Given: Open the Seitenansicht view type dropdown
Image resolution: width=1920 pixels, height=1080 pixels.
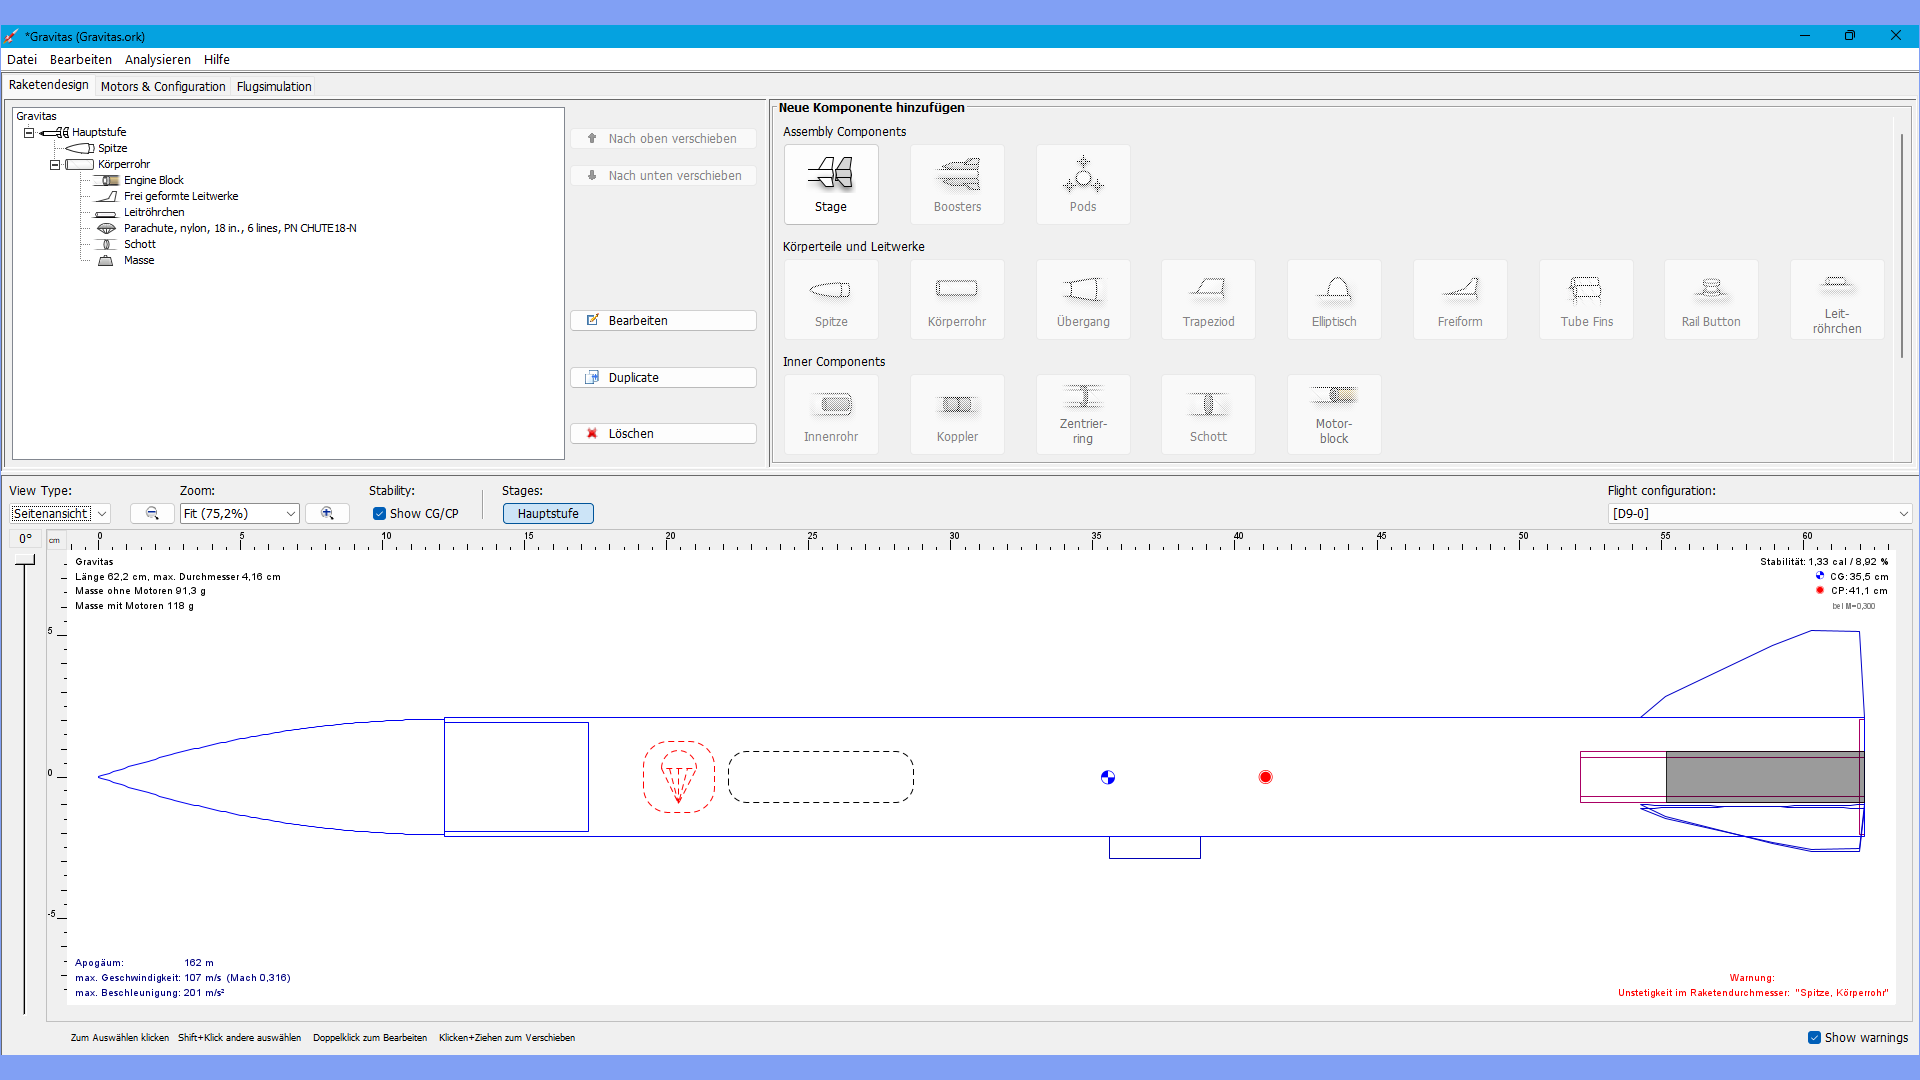Looking at the screenshot, I should (x=60, y=513).
